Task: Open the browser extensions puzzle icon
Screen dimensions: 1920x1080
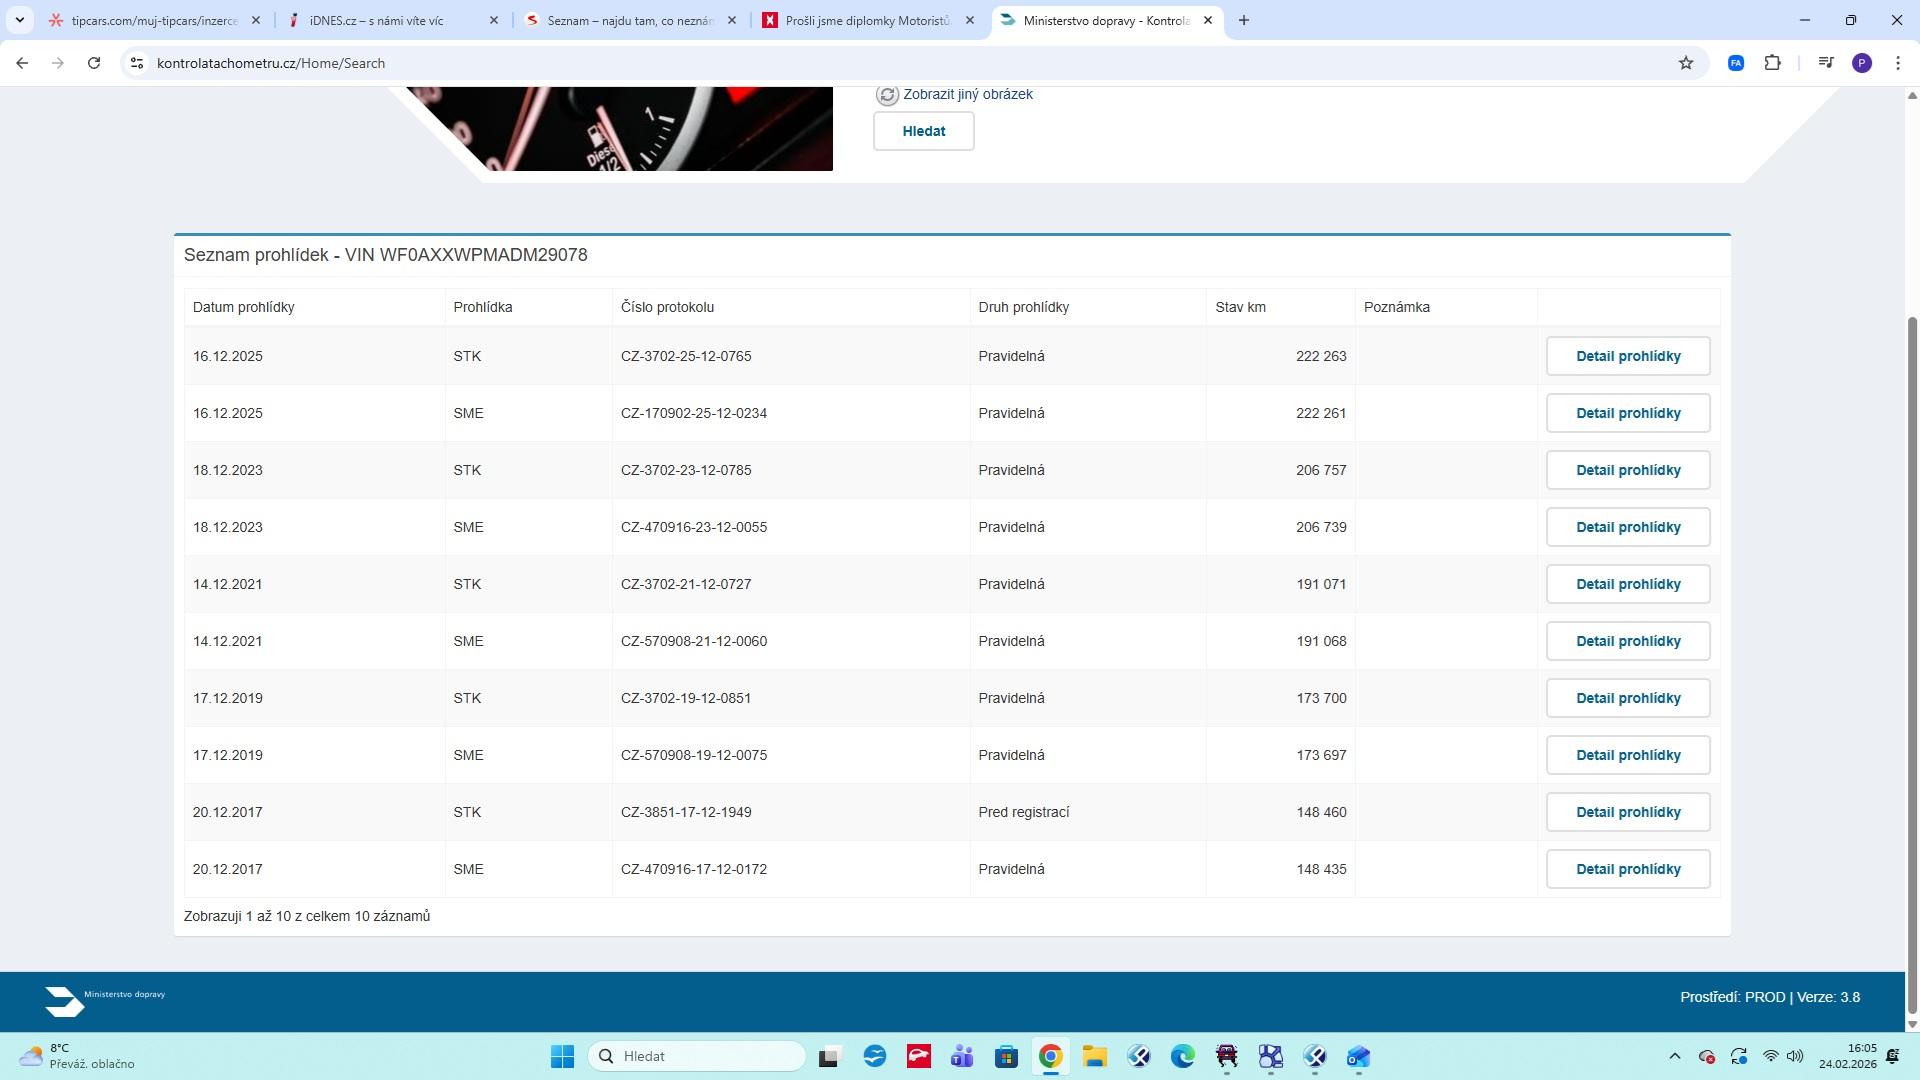Action: click(x=1772, y=63)
